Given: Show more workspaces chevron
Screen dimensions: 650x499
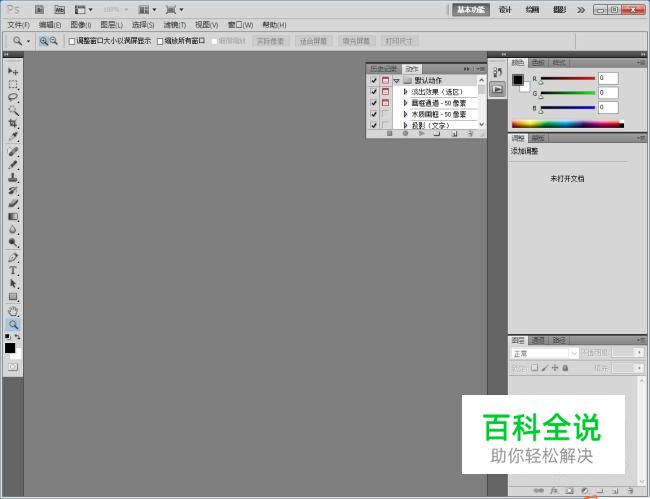Looking at the screenshot, I should [581, 10].
